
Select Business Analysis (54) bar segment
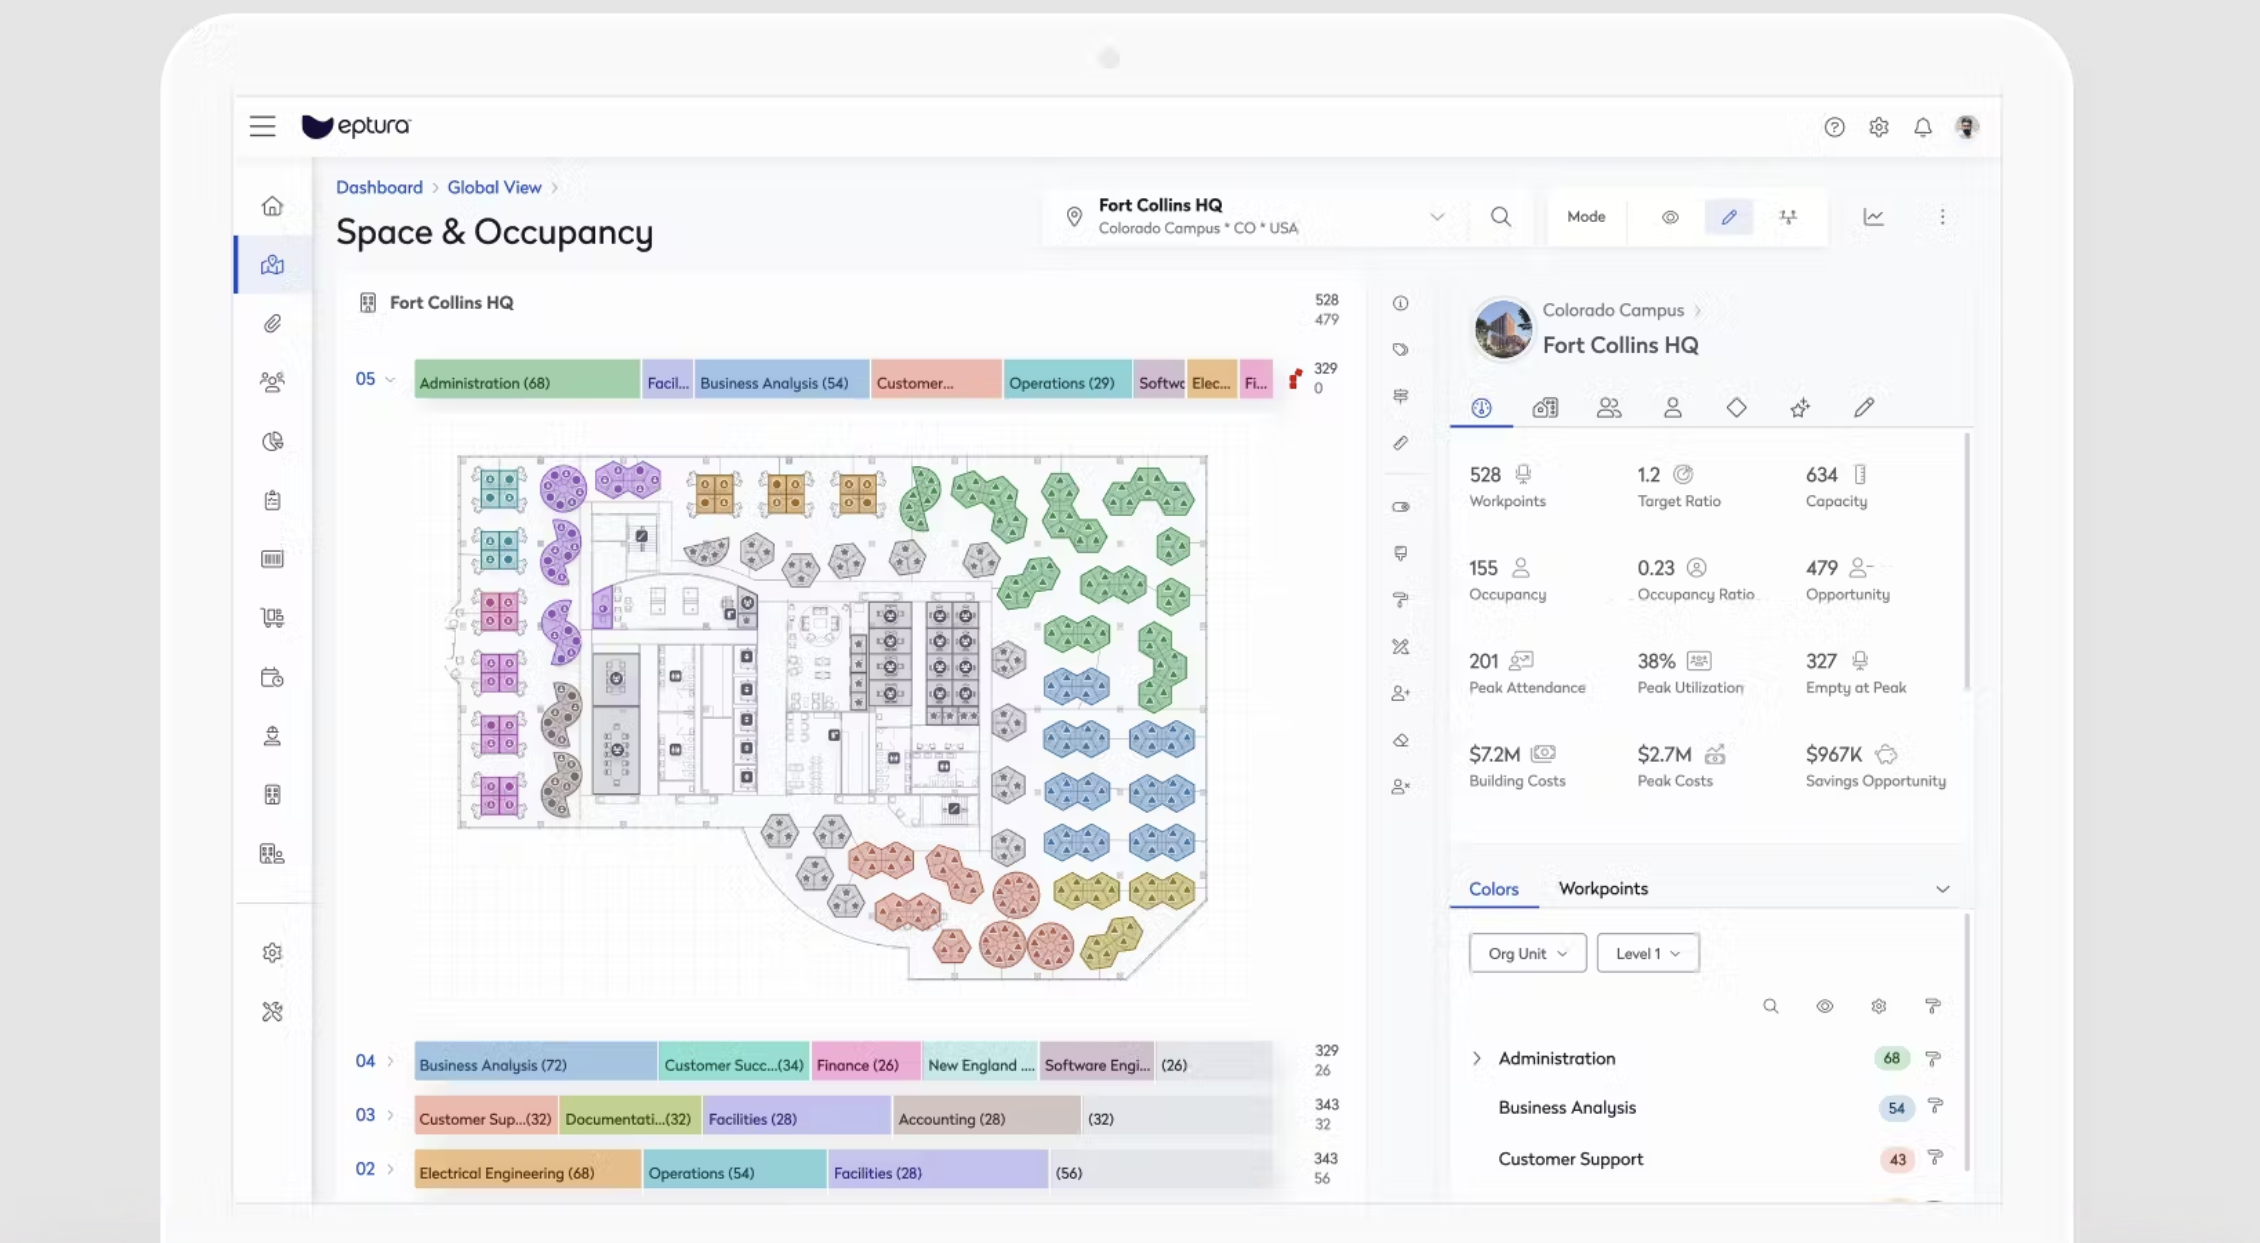click(x=782, y=380)
